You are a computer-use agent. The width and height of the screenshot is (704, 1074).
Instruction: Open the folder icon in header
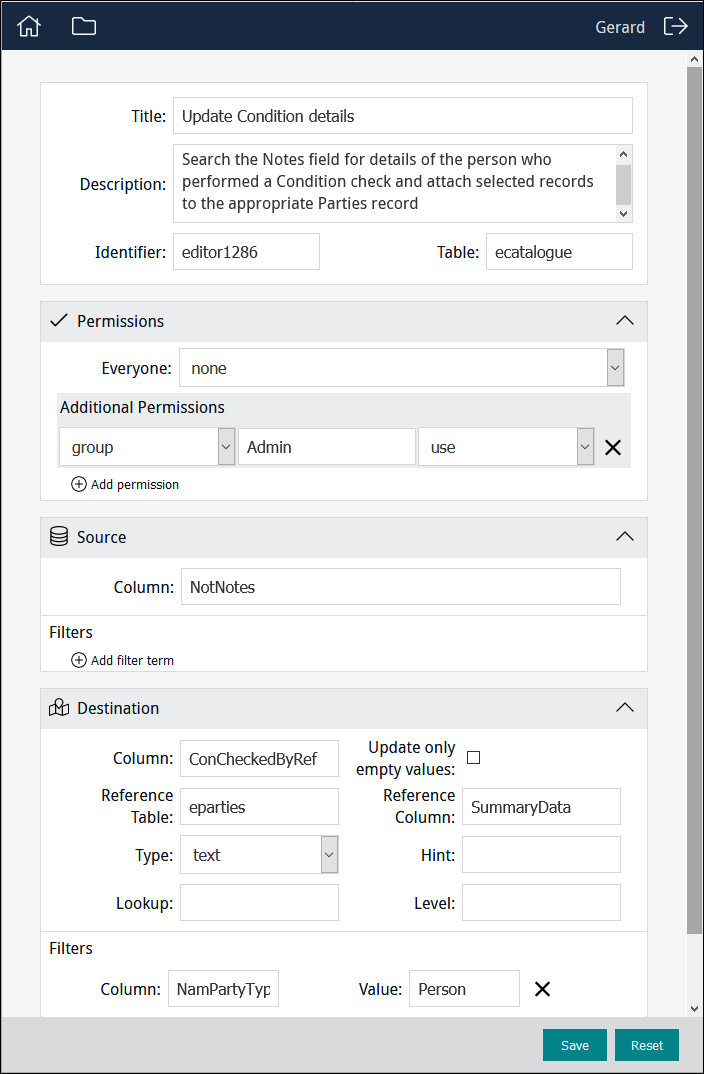[84, 26]
